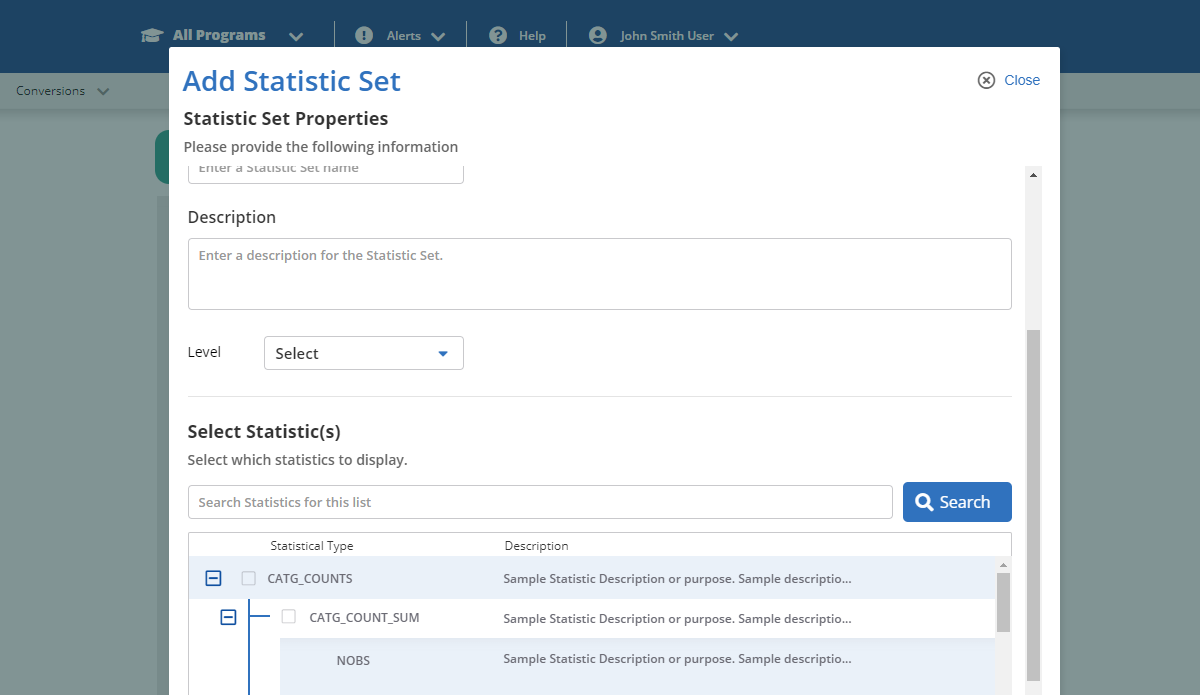Collapse the CATG_COUNTS tree node
The width and height of the screenshot is (1200, 695).
click(x=213, y=578)
